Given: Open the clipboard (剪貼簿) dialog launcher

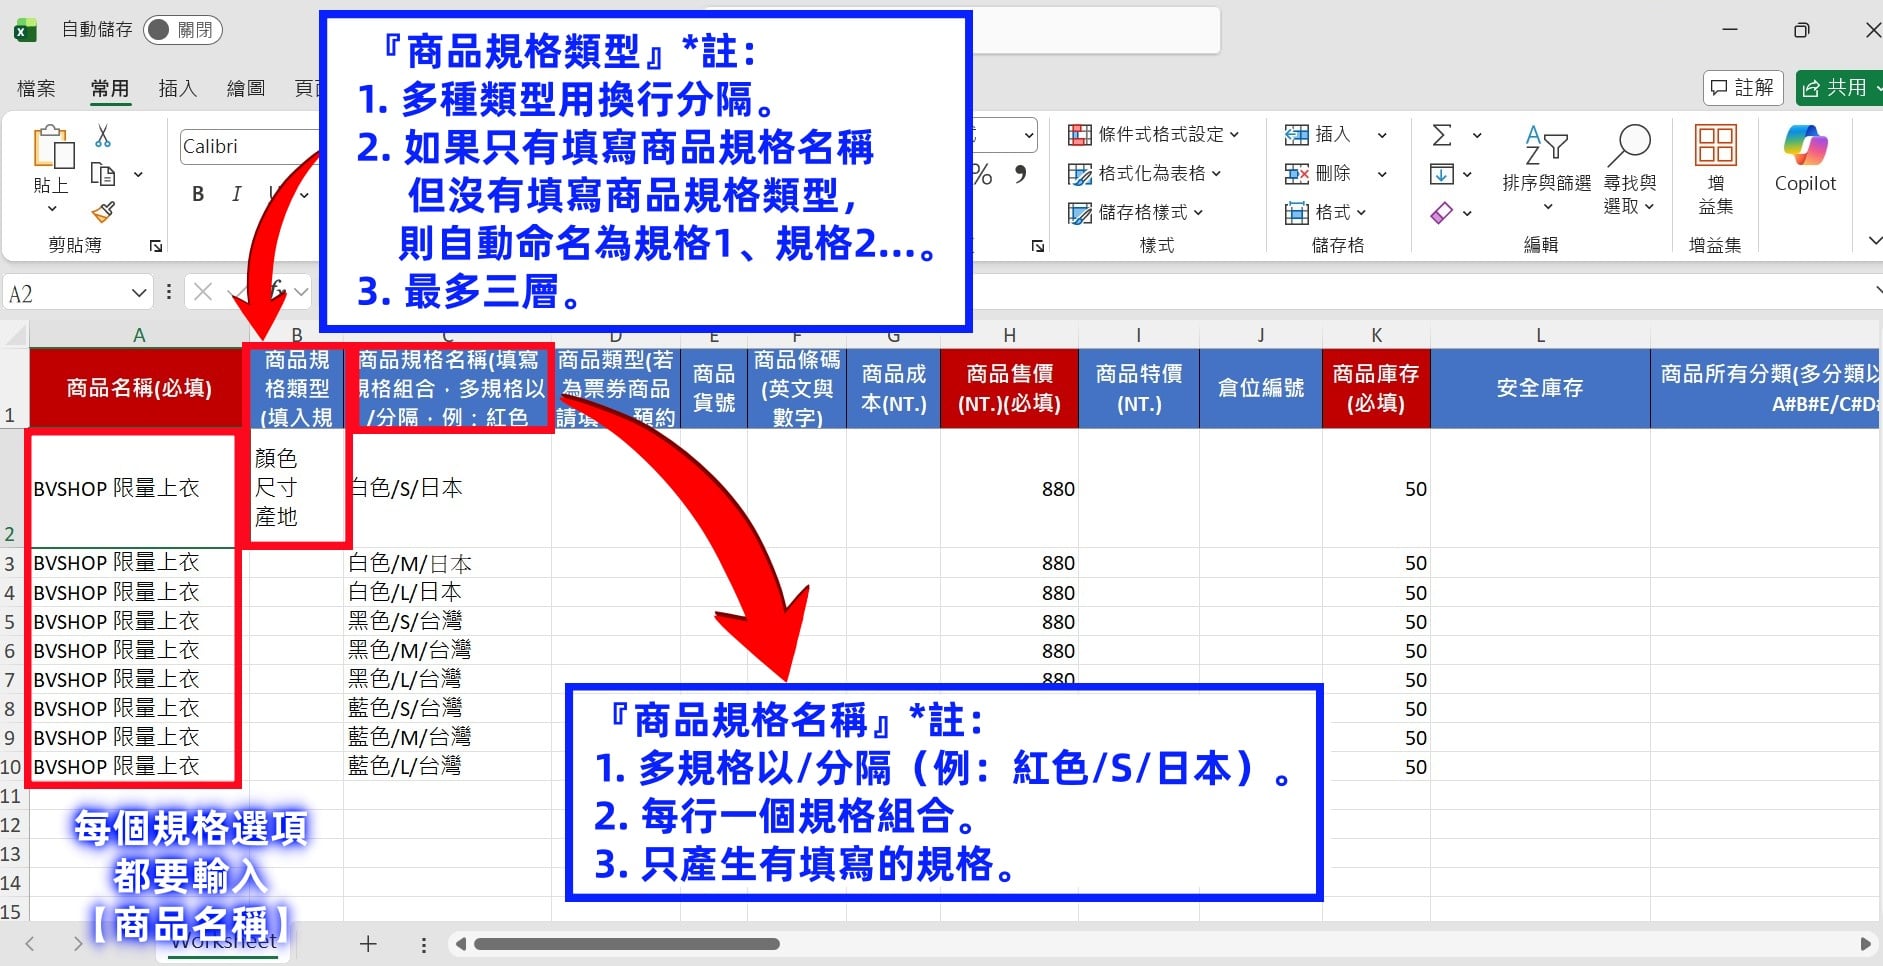Looking at the screenshot, I should pos(156,245).
